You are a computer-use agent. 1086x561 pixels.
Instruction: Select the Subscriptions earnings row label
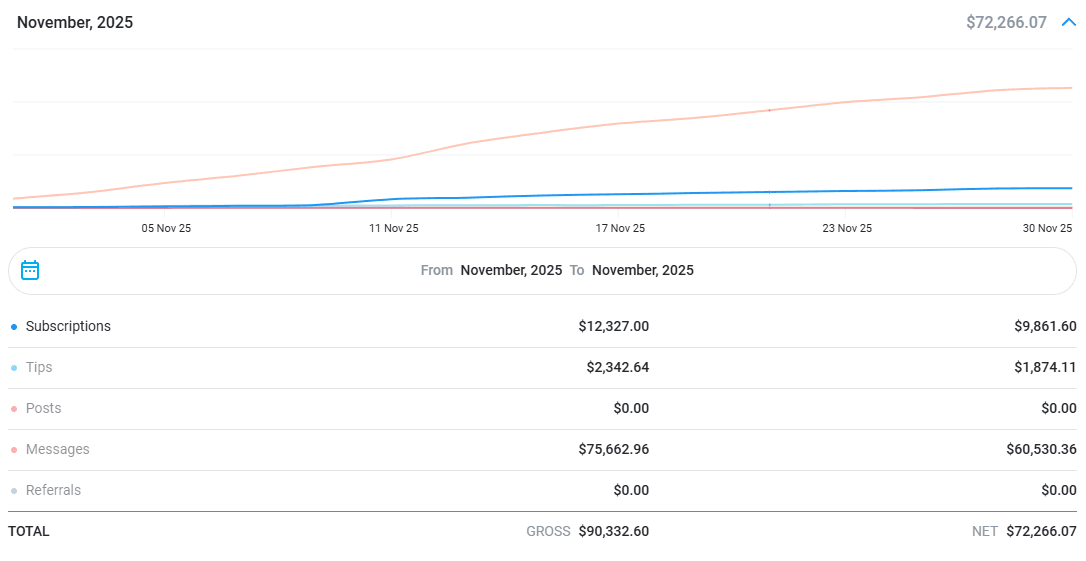click(x=68, y=326)
